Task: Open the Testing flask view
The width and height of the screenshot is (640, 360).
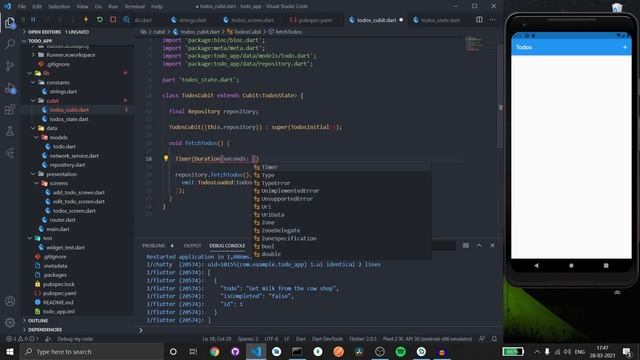Action: coord(10,131)
